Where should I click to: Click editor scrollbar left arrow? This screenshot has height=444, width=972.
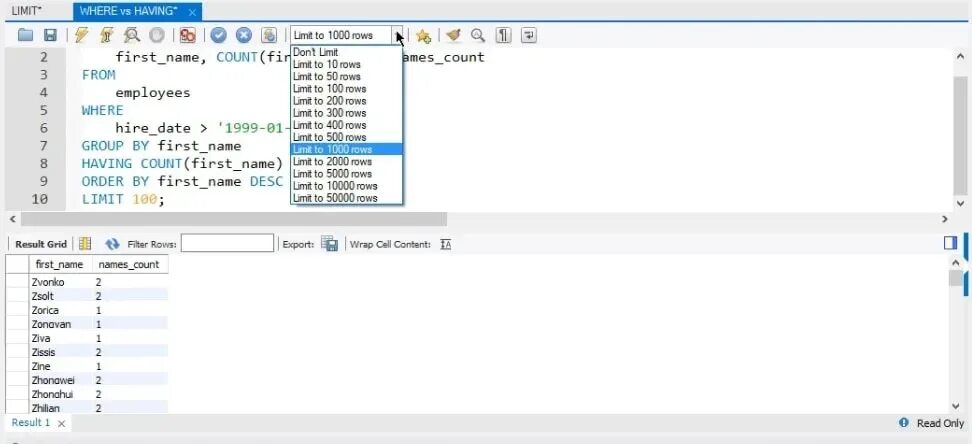(x=12, y=219)
